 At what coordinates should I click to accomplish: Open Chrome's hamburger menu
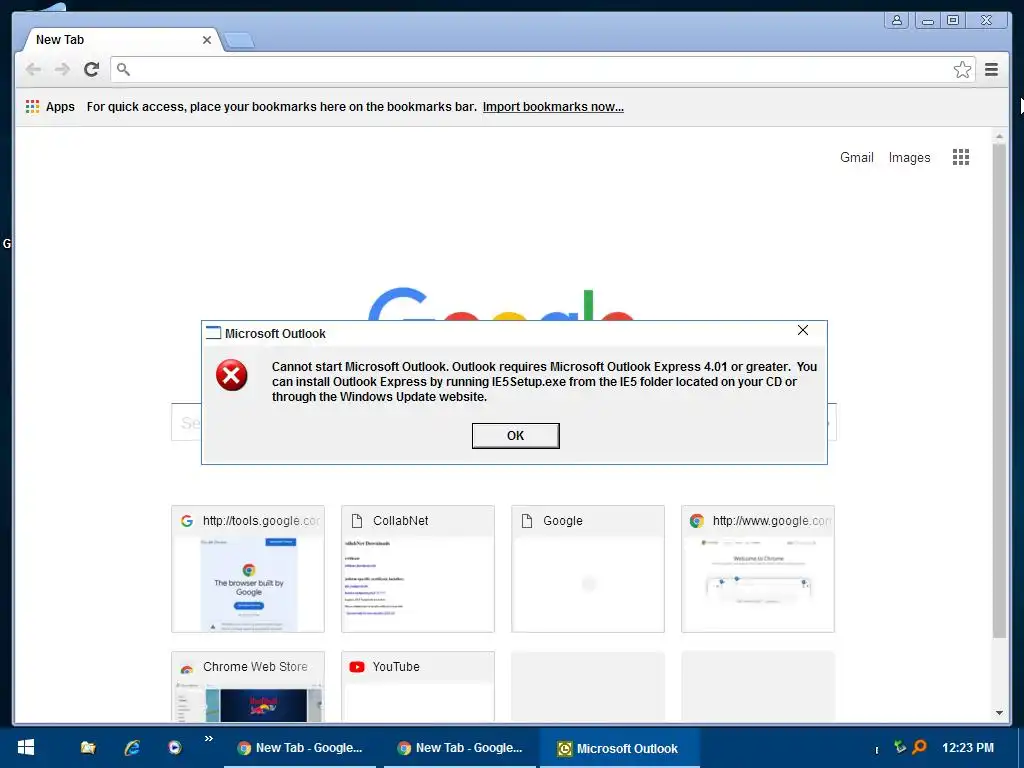click(991, 69)
